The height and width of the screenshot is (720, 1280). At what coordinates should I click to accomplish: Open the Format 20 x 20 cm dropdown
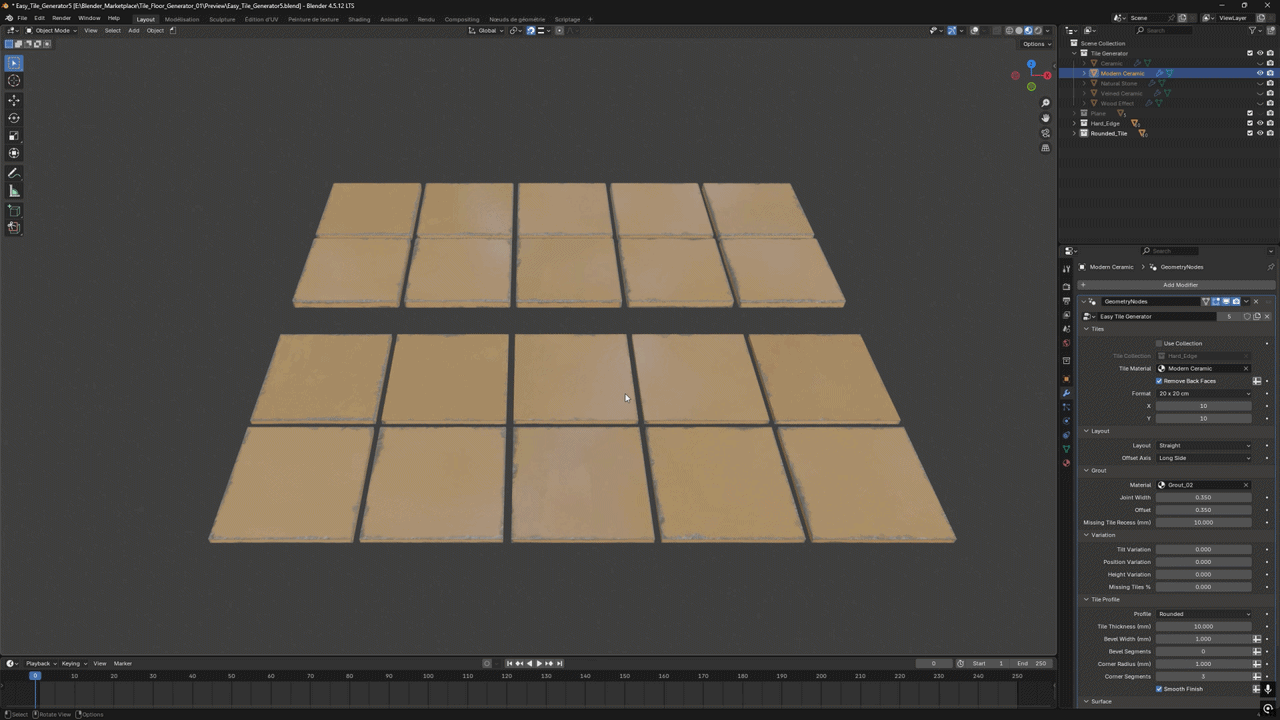point(1204,393)
